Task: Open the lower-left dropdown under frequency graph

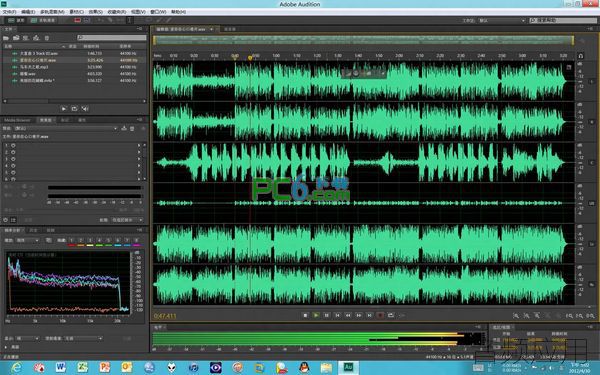Action: [x=28, y=339]
